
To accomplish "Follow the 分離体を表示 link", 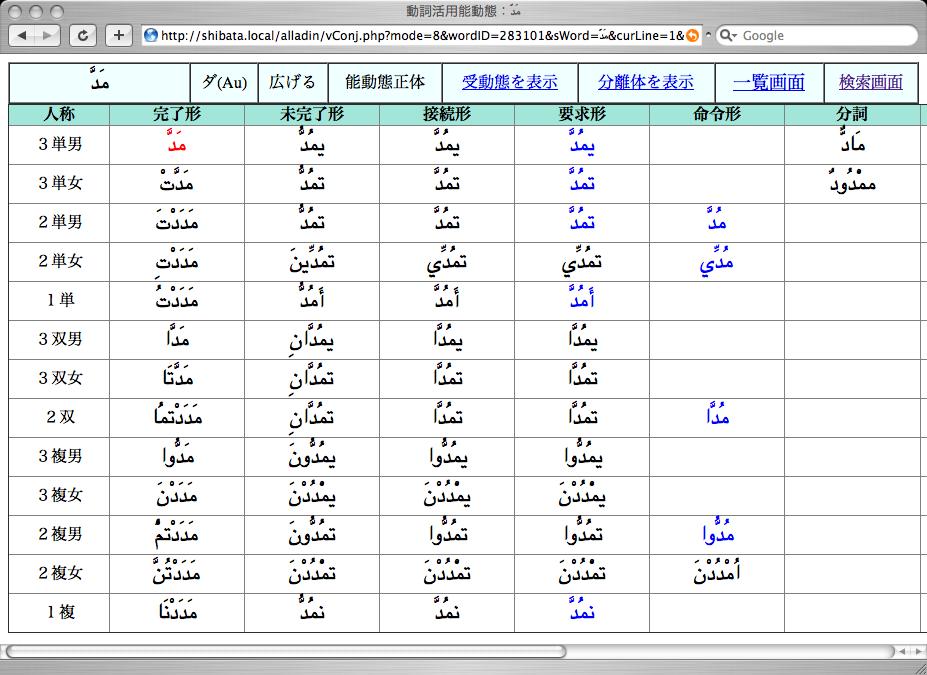I will click(646, 82).
